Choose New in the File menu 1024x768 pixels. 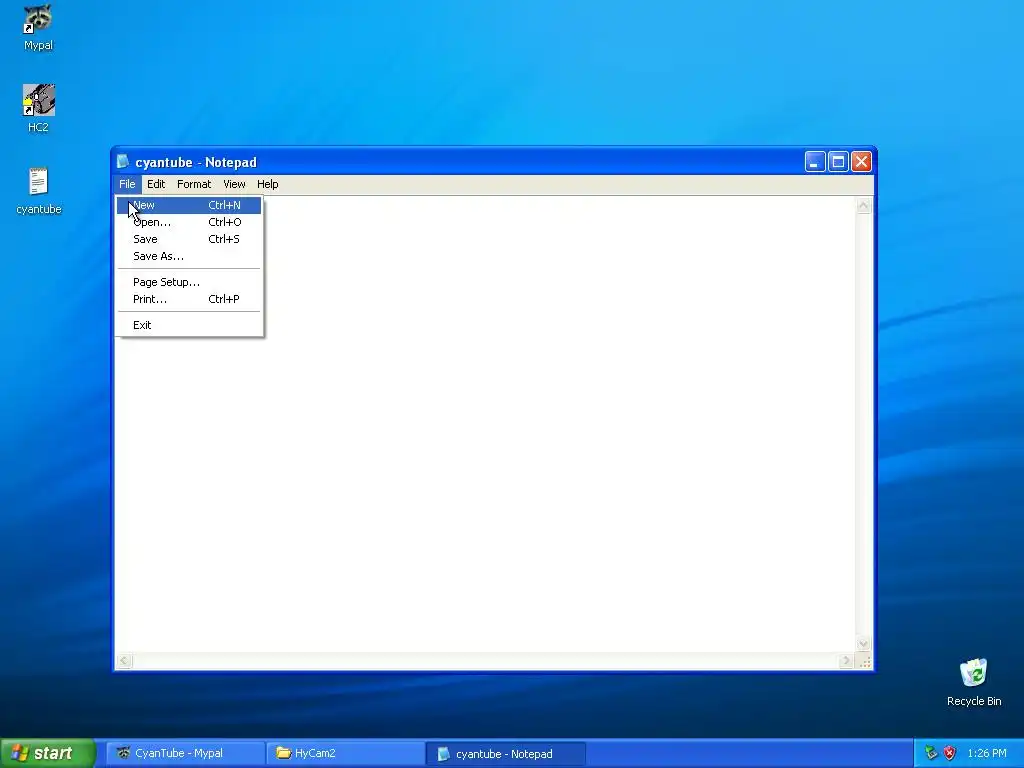[189, 205]
